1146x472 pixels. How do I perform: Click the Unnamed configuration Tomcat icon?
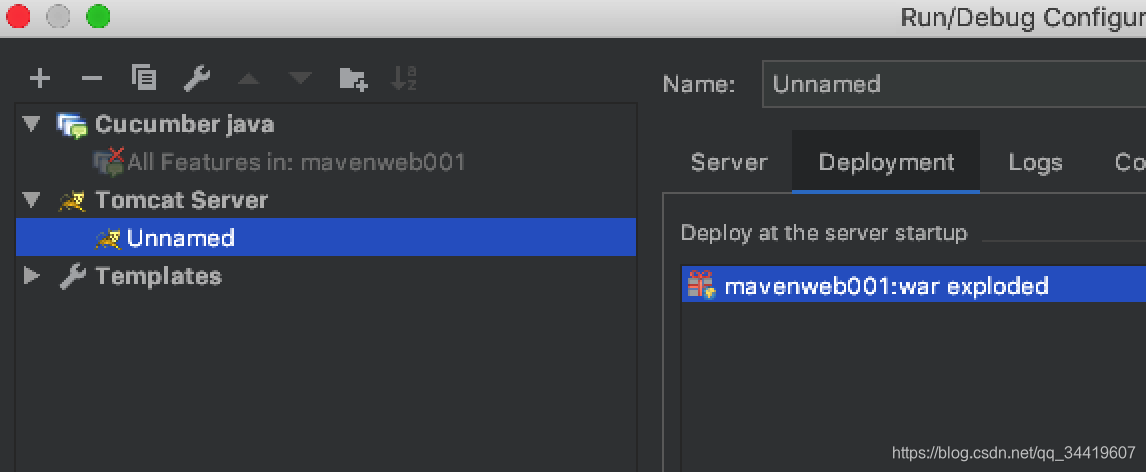click(x=107, y=238)
